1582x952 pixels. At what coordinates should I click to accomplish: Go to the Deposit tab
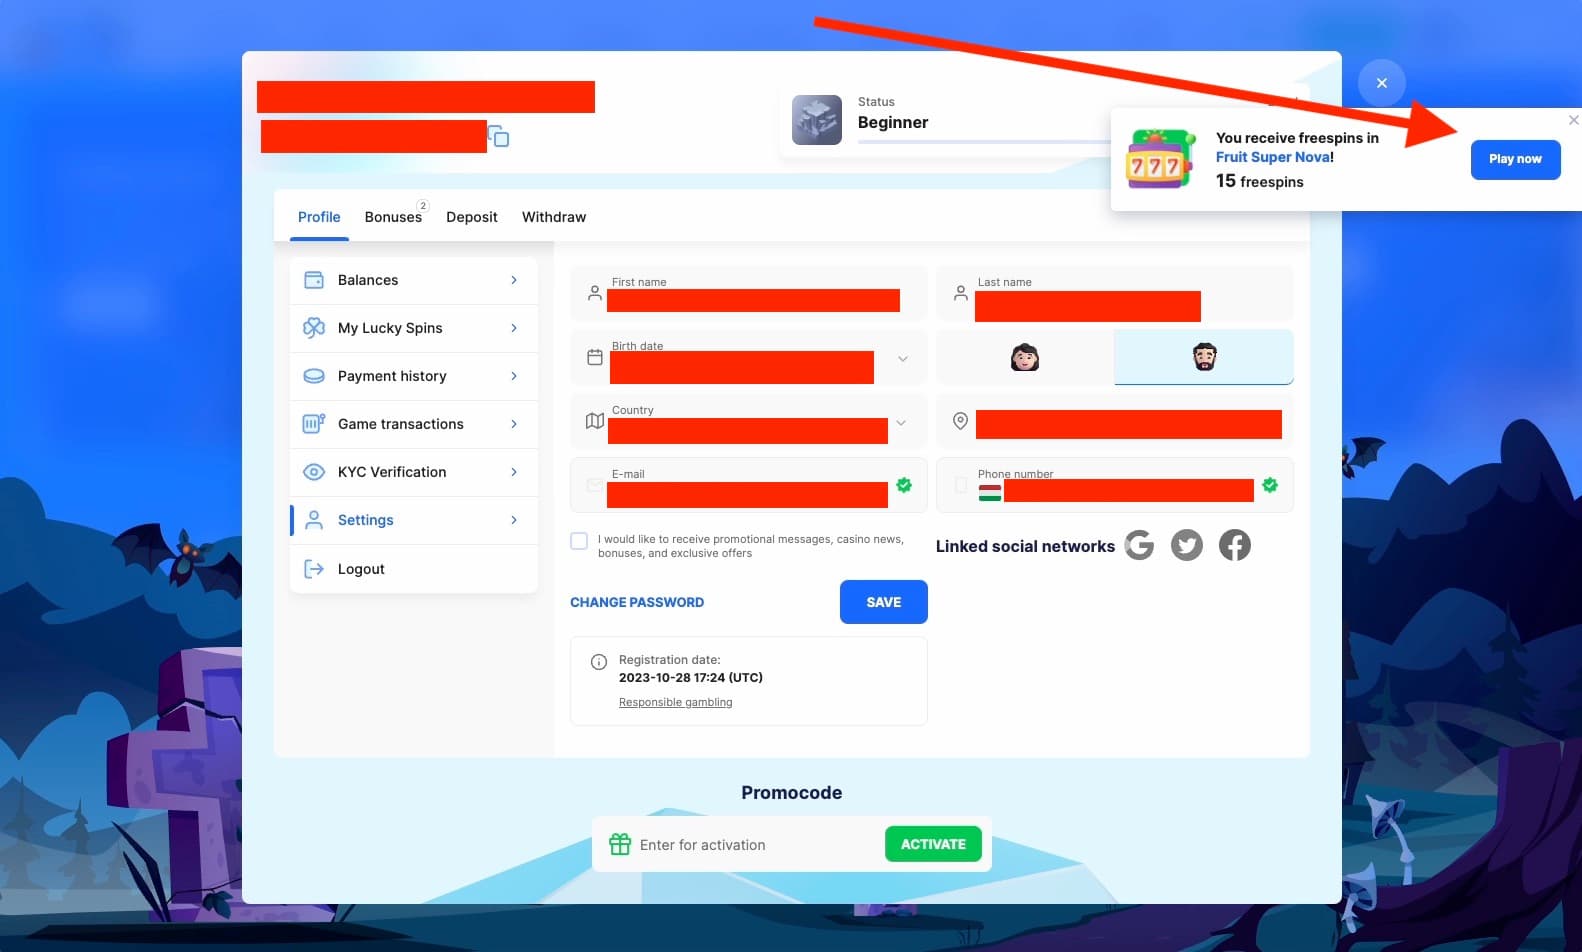tap(472, 217)
